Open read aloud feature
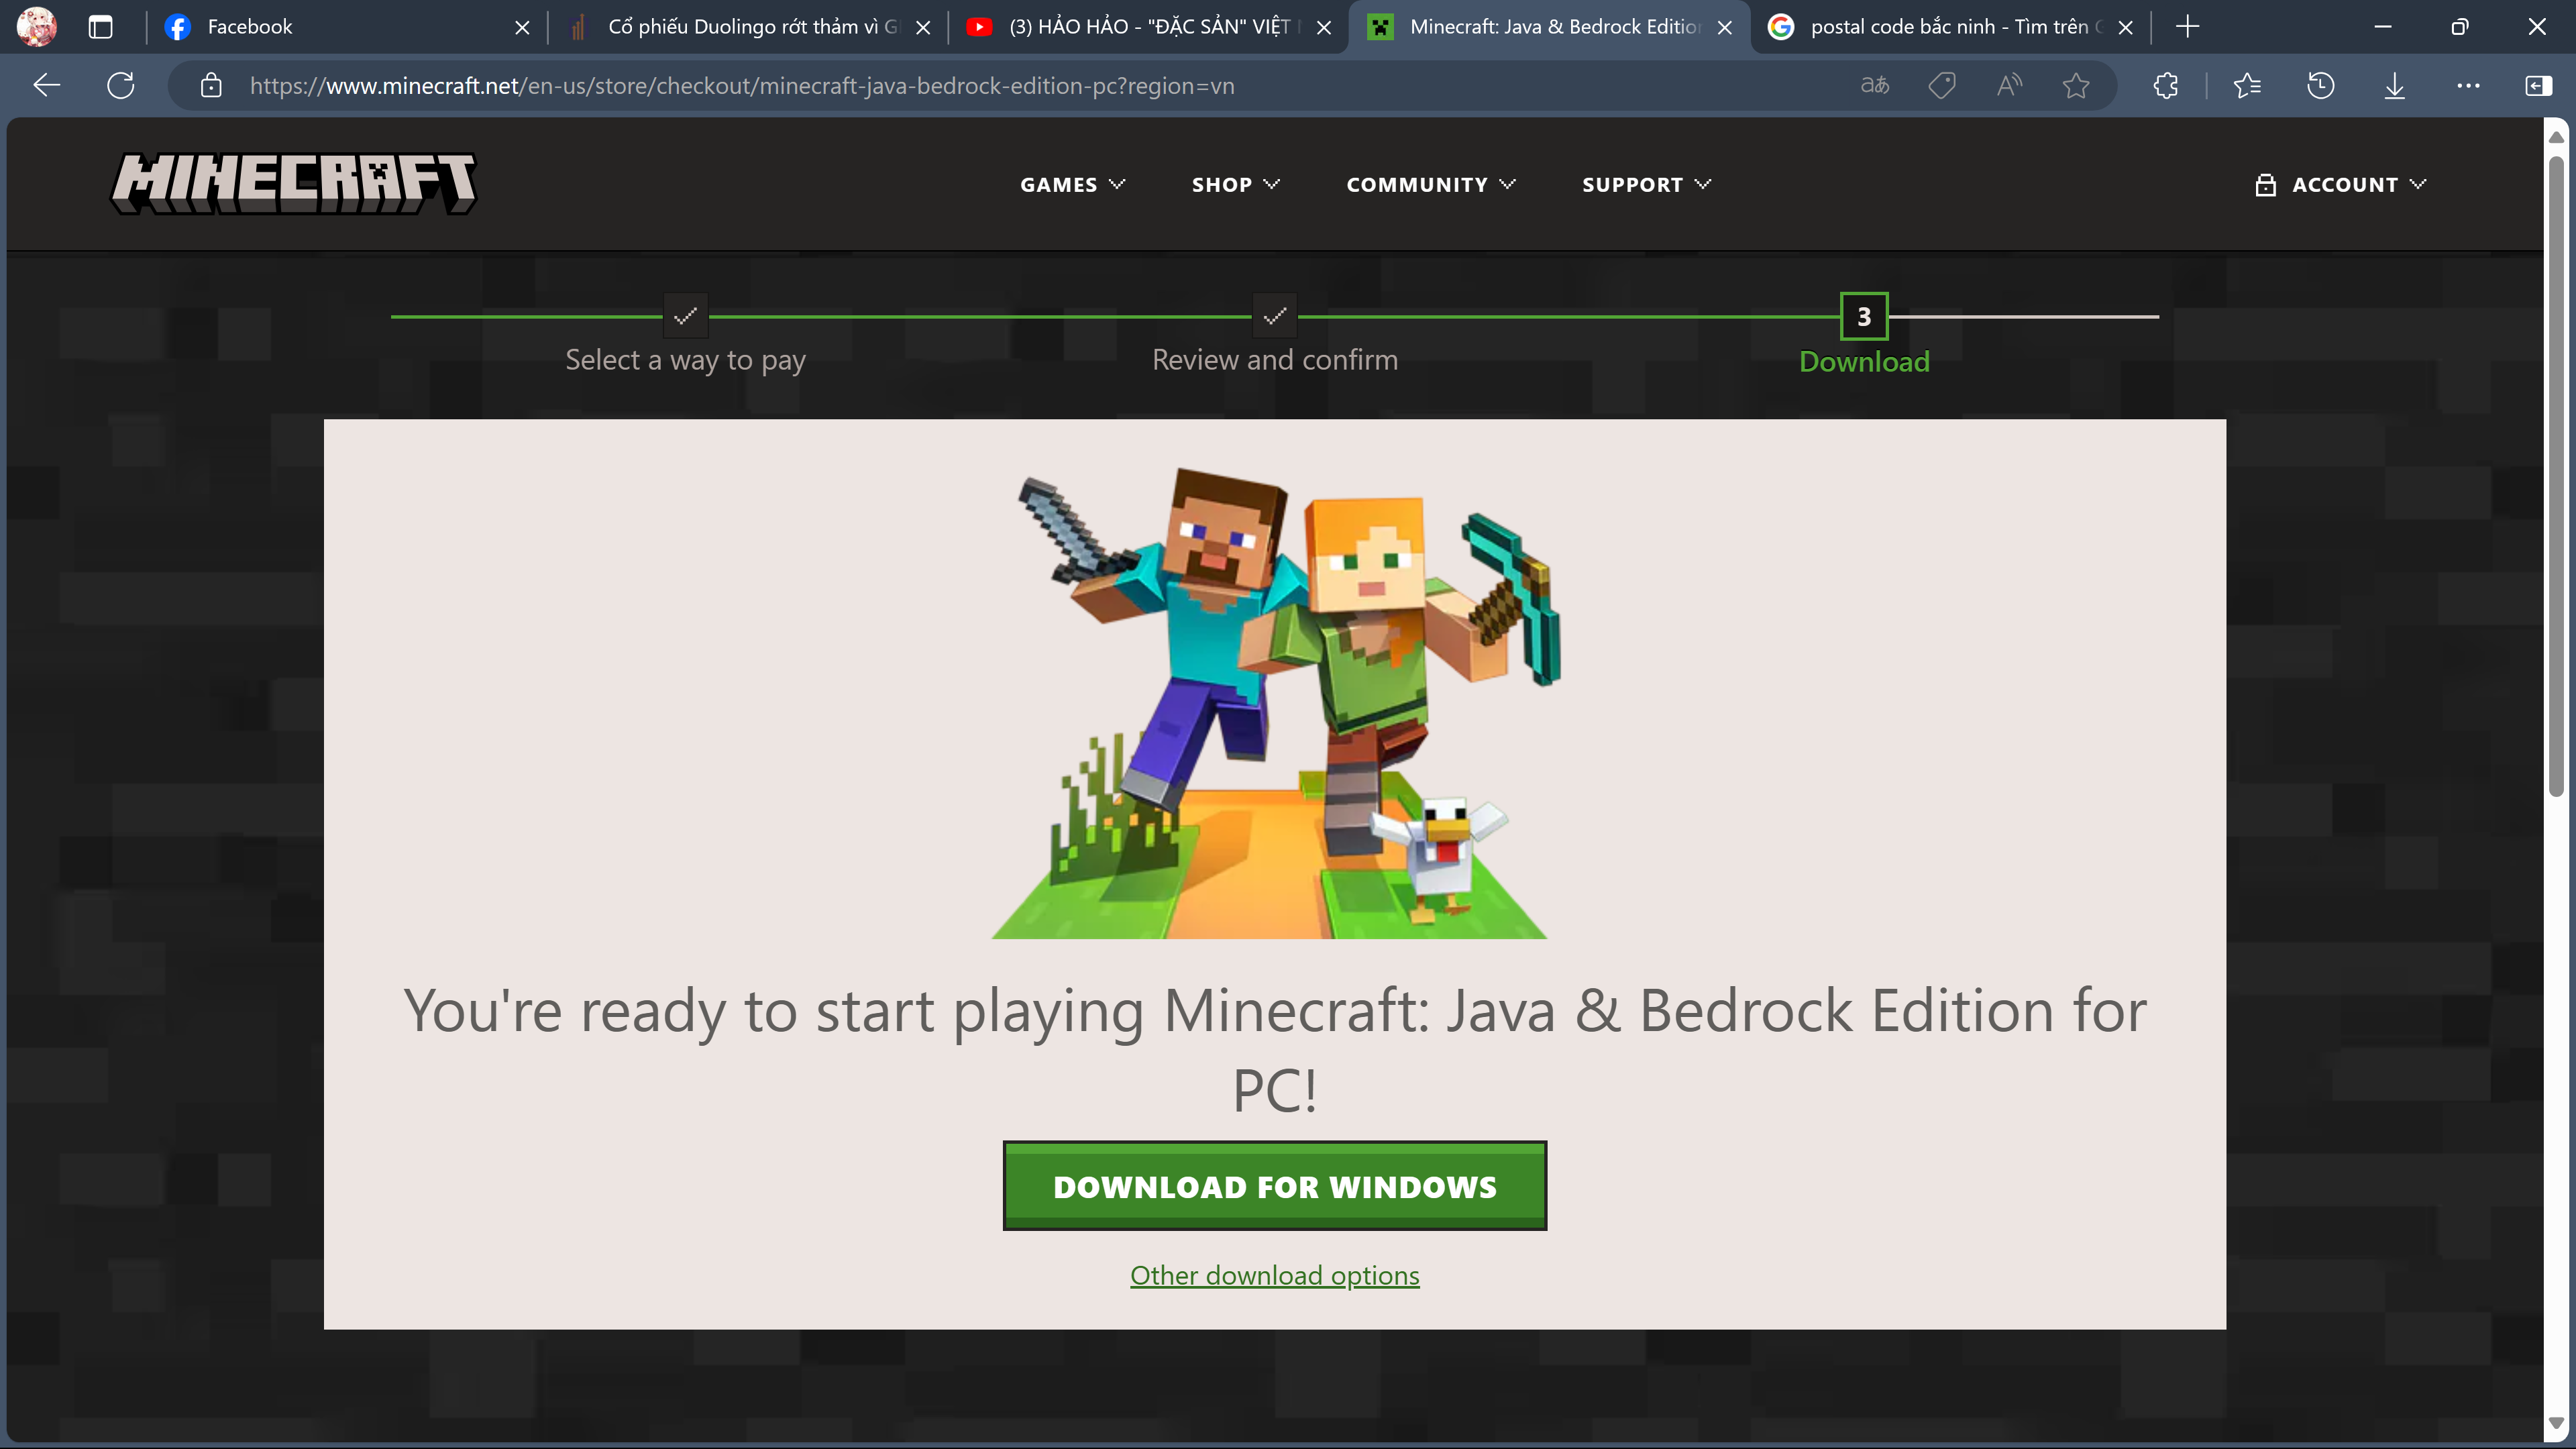This screenshot has height=1449, width=2576. click(2008, 86)
